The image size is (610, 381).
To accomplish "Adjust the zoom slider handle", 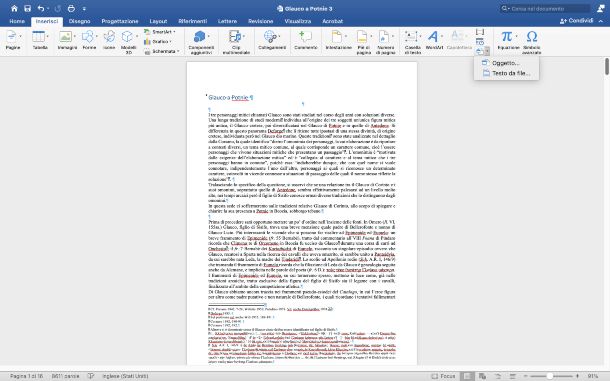I will click(x=549, y=376).
